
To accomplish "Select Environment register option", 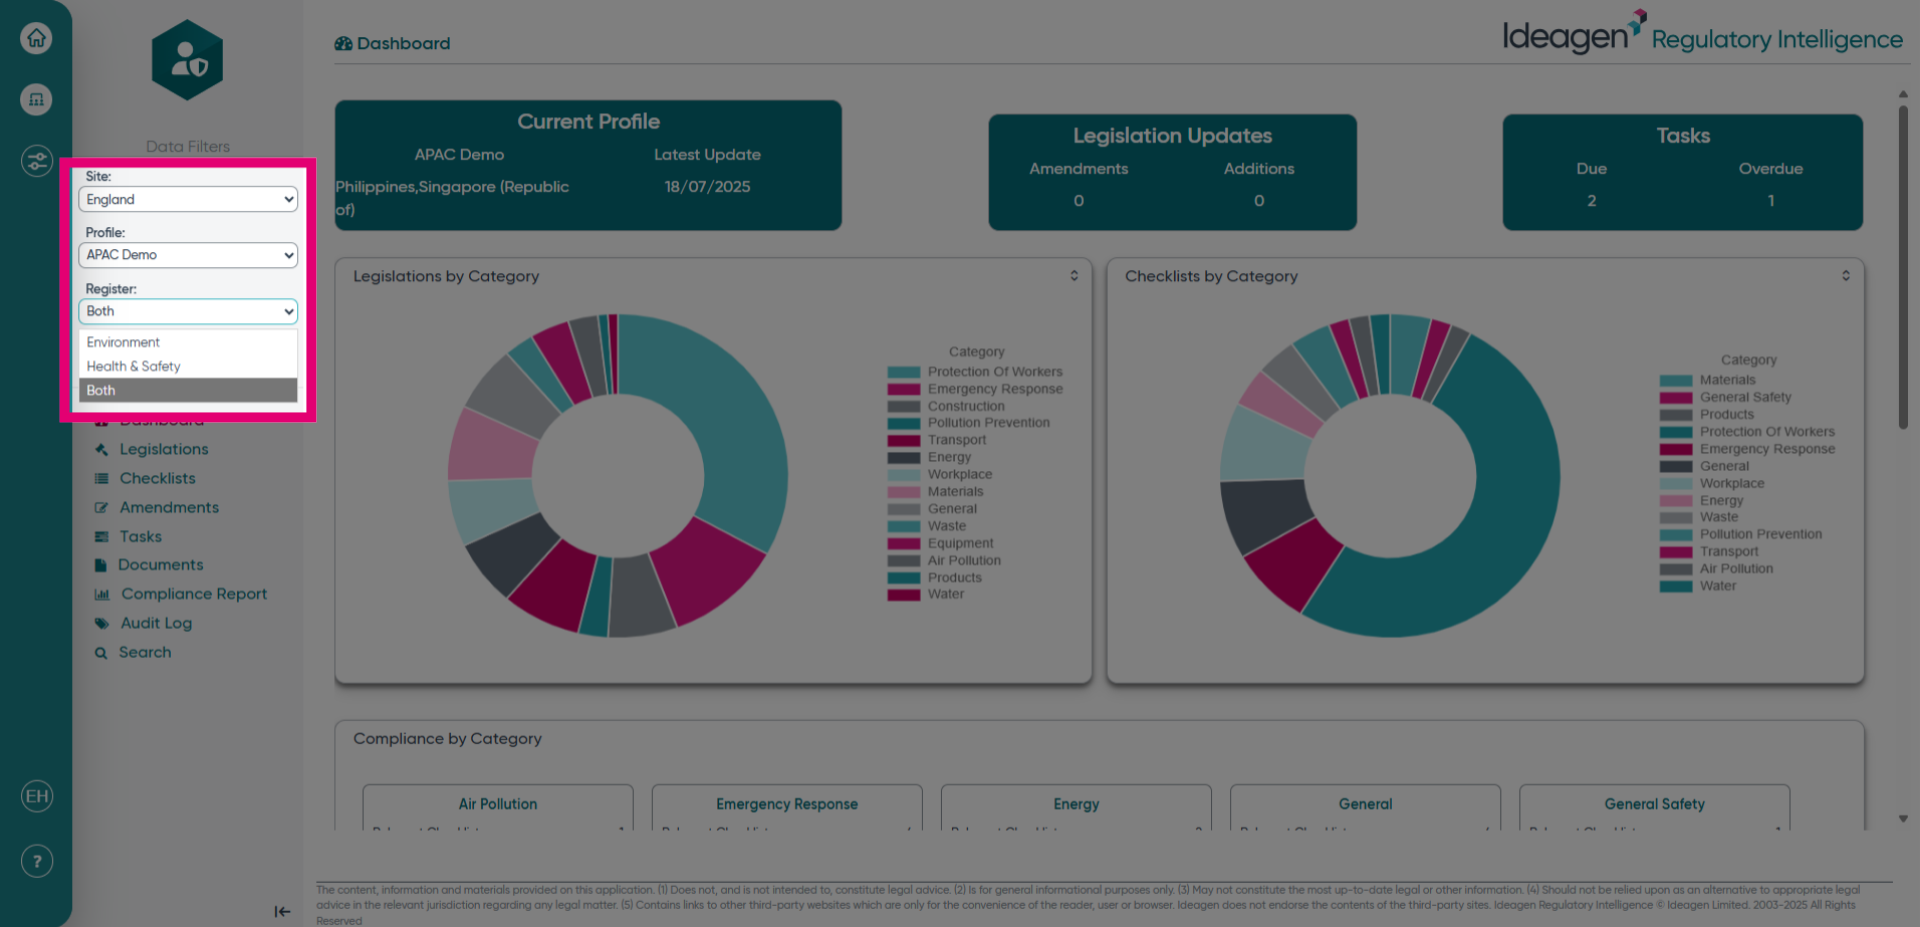I will (x=188, y=342).
